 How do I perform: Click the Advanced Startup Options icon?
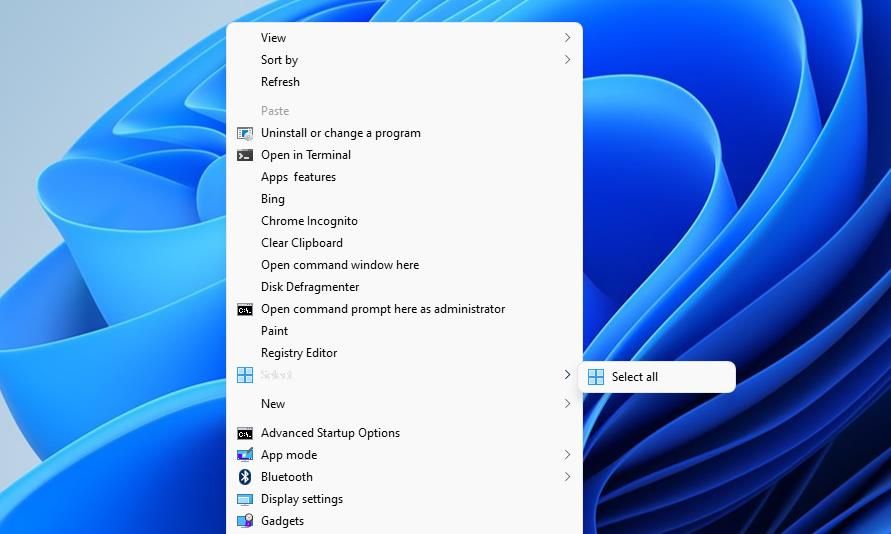click(x=245, y=433)
